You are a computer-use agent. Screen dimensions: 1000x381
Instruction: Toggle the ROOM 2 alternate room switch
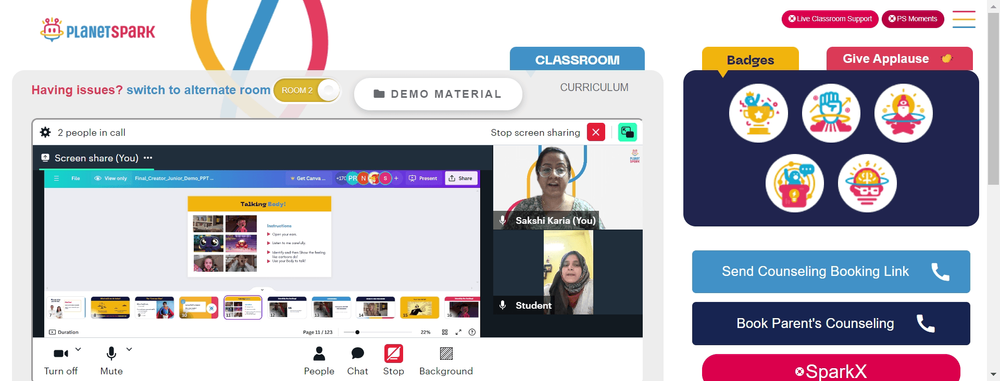point(307,91)
